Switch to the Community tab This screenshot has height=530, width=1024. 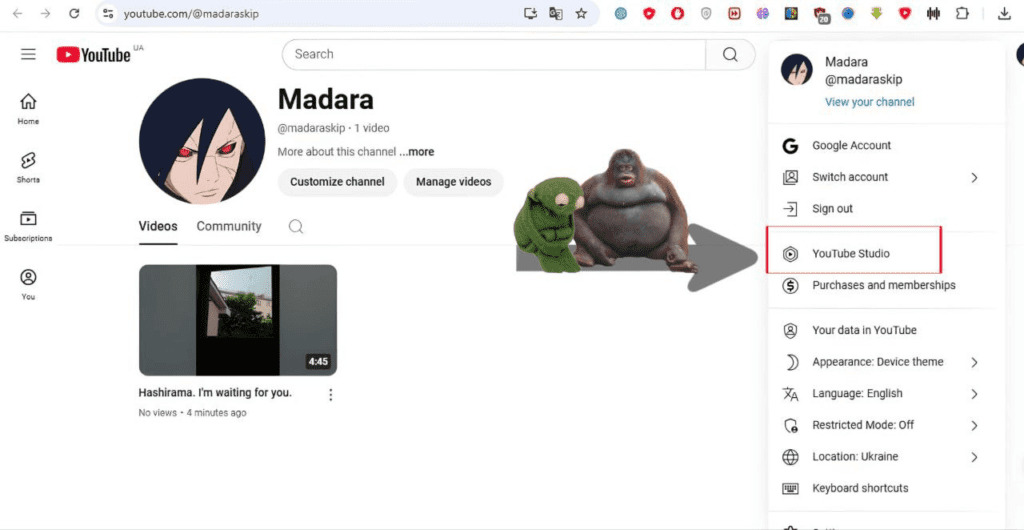point(229,226)
